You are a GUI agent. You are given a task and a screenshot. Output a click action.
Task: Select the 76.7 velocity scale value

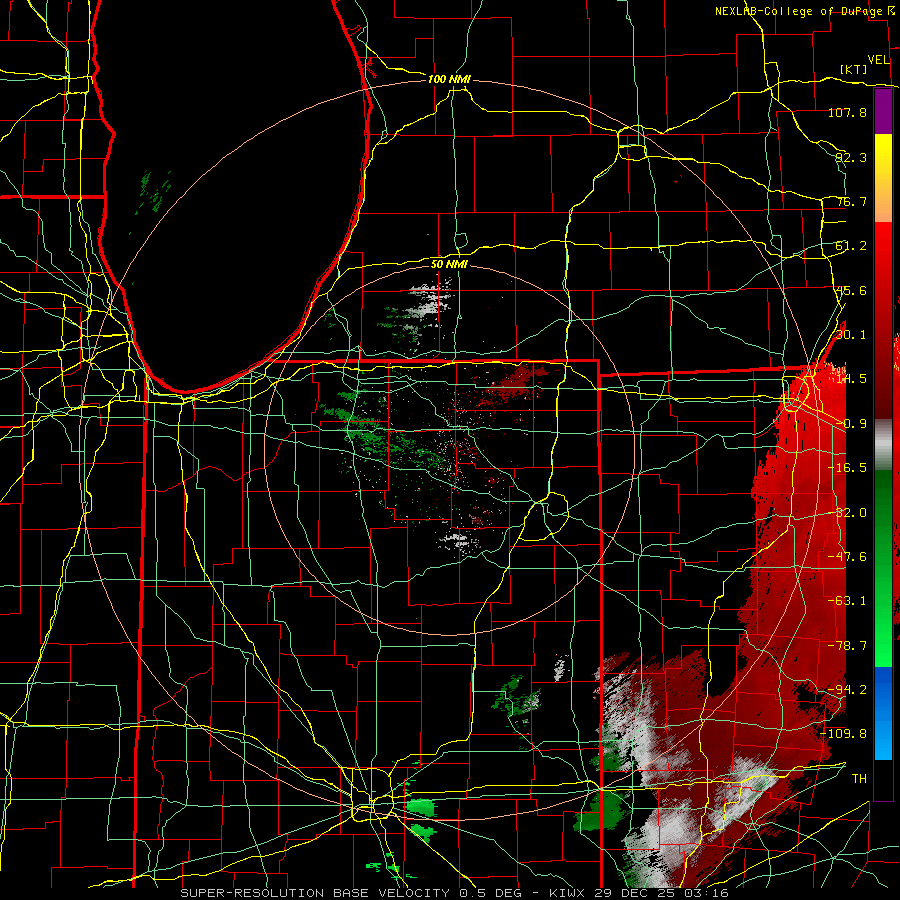tap(851, 201)
